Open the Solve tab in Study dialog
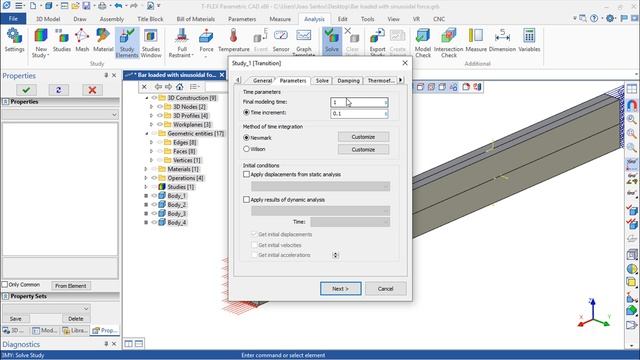 pyautogui.click(x=322, y=81)
